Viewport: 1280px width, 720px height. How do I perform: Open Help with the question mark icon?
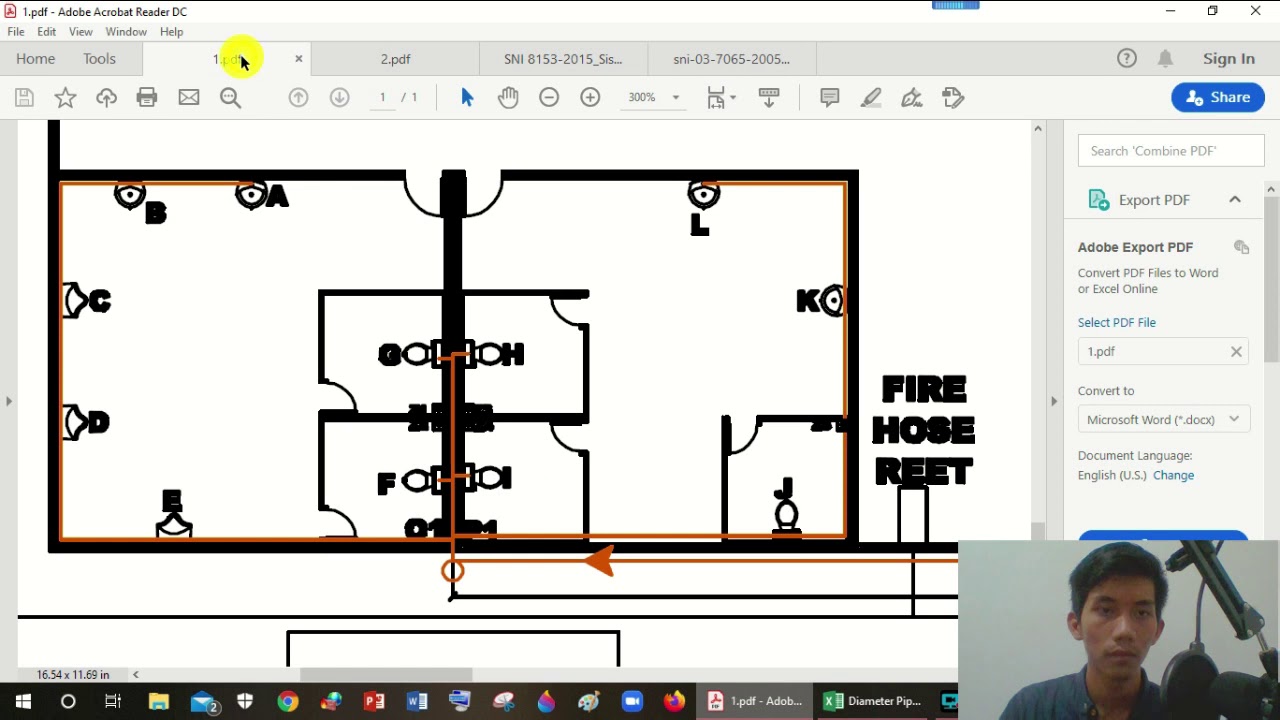[1127, 58]
